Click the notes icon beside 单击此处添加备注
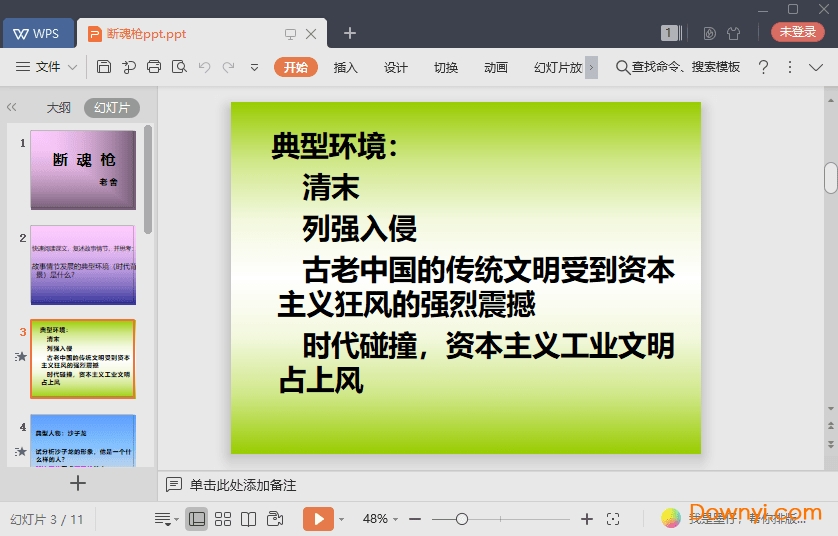This screenshot has width=838, height=536. point(174,485)
